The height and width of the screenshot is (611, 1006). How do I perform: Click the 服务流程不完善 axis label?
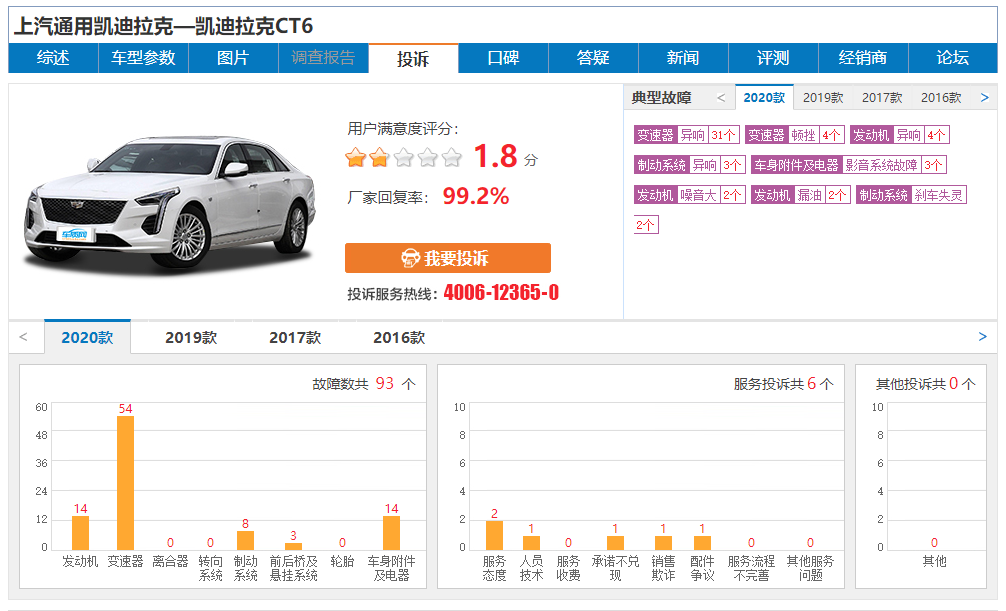751,569
